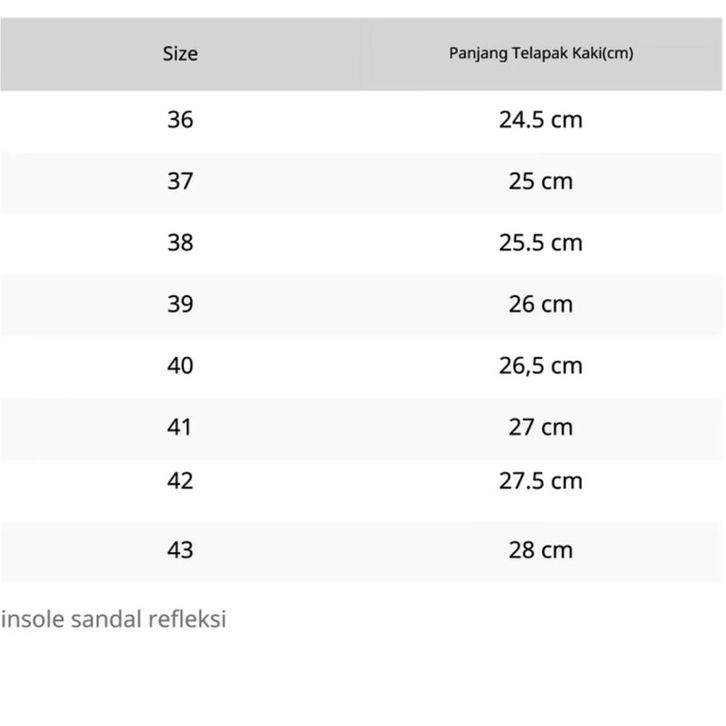Click the 27 cm foot length value
This screenshot has width=726, height=726.
tap(540, 427)
